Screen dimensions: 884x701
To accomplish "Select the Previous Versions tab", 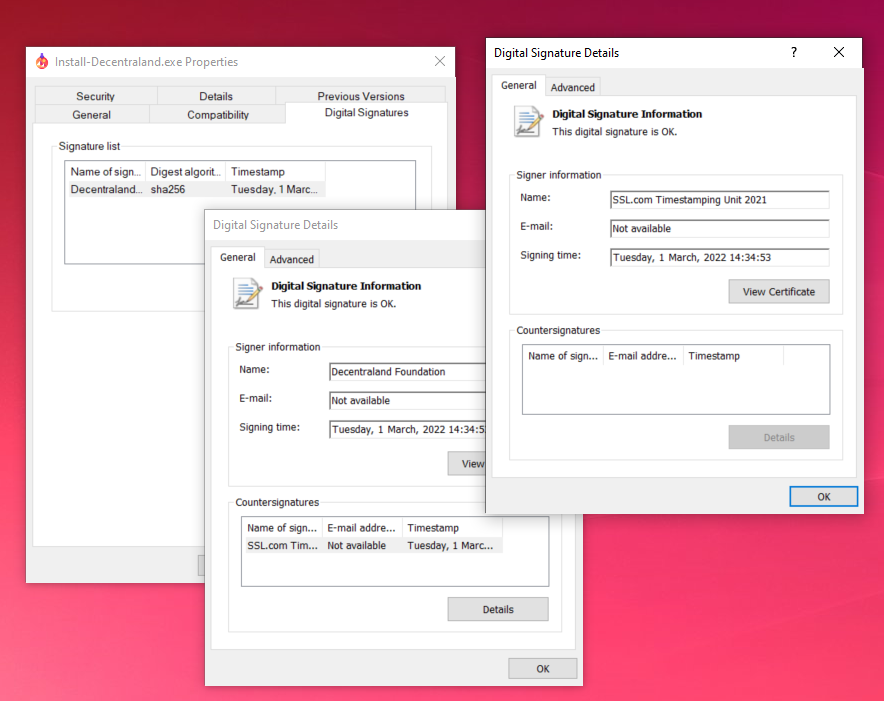I will tap(361, 96).
